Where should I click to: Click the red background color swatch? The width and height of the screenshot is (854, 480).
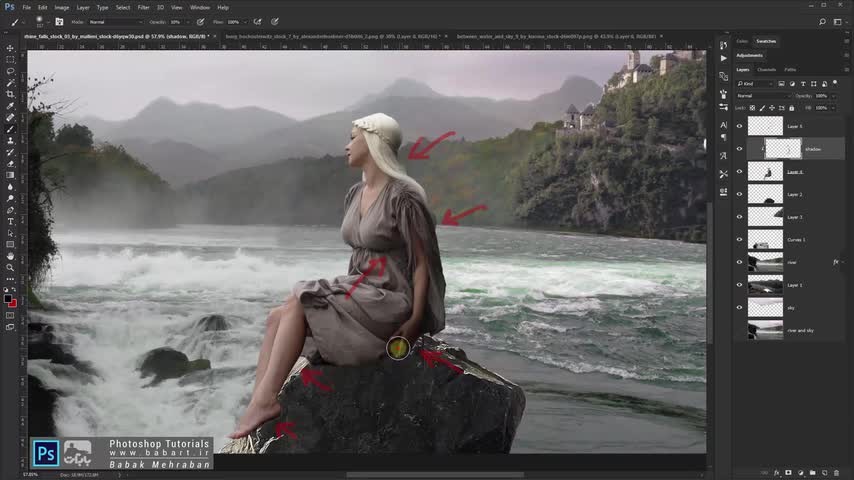13,303
